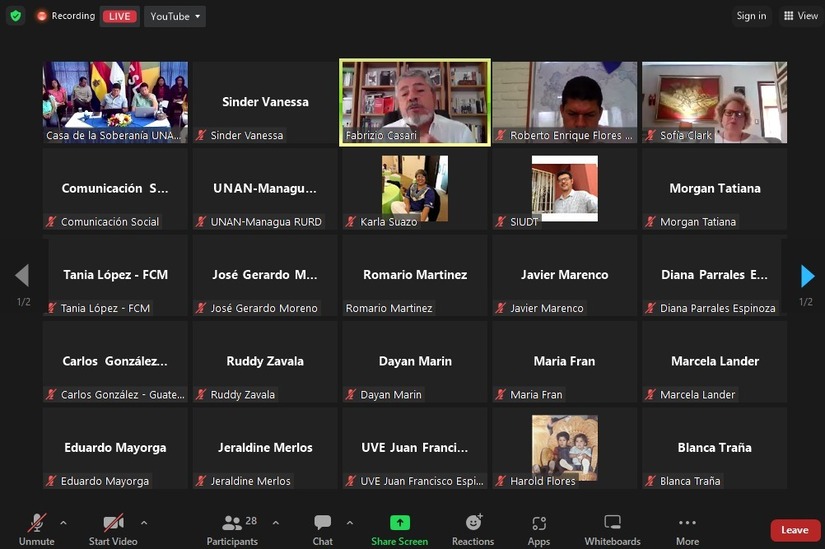Expand the YouTube live stream dropdown
The height and width of the screenshot is (549, 825).
pyautogui.click(x=175, y=16)
